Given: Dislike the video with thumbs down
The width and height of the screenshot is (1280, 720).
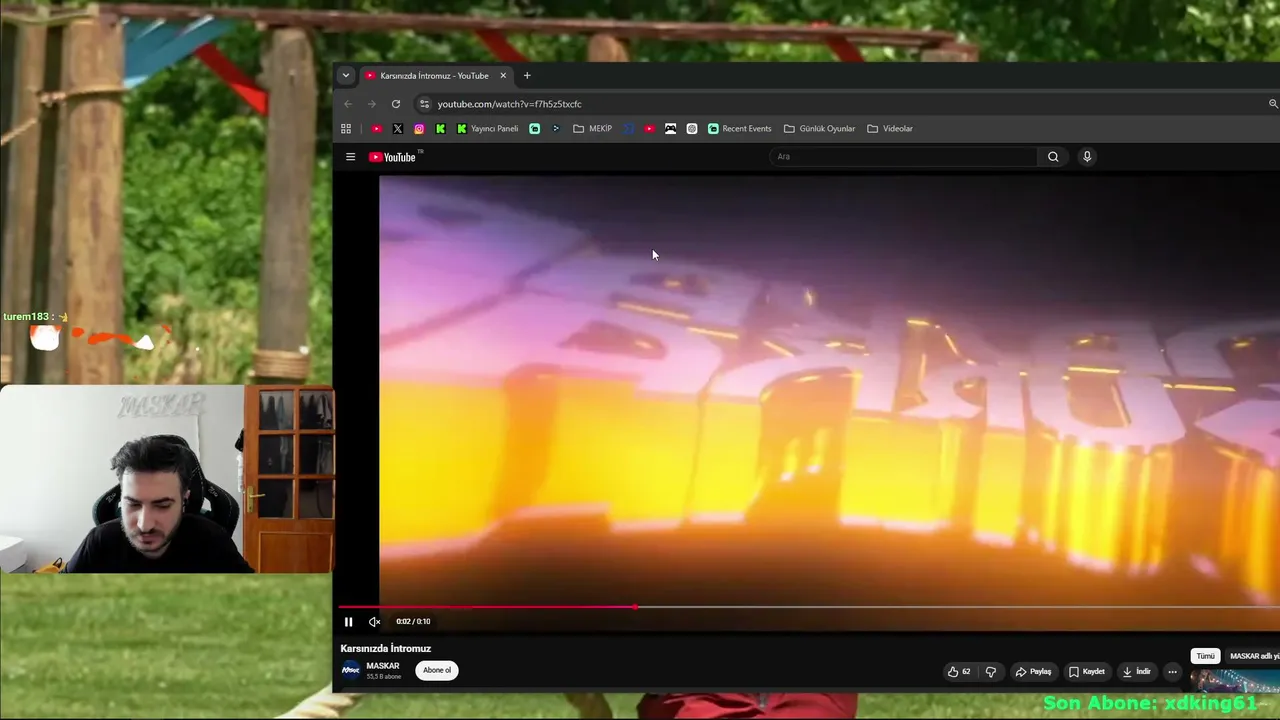Looking at the screenshot, I should coord(991,672).
